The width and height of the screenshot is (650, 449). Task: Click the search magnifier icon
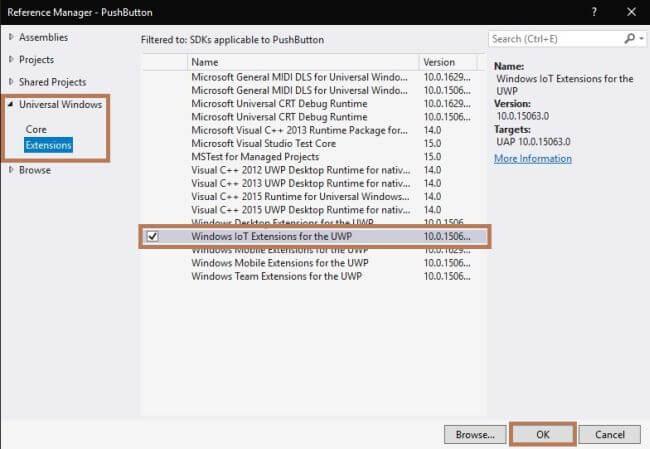click(629, 39)
